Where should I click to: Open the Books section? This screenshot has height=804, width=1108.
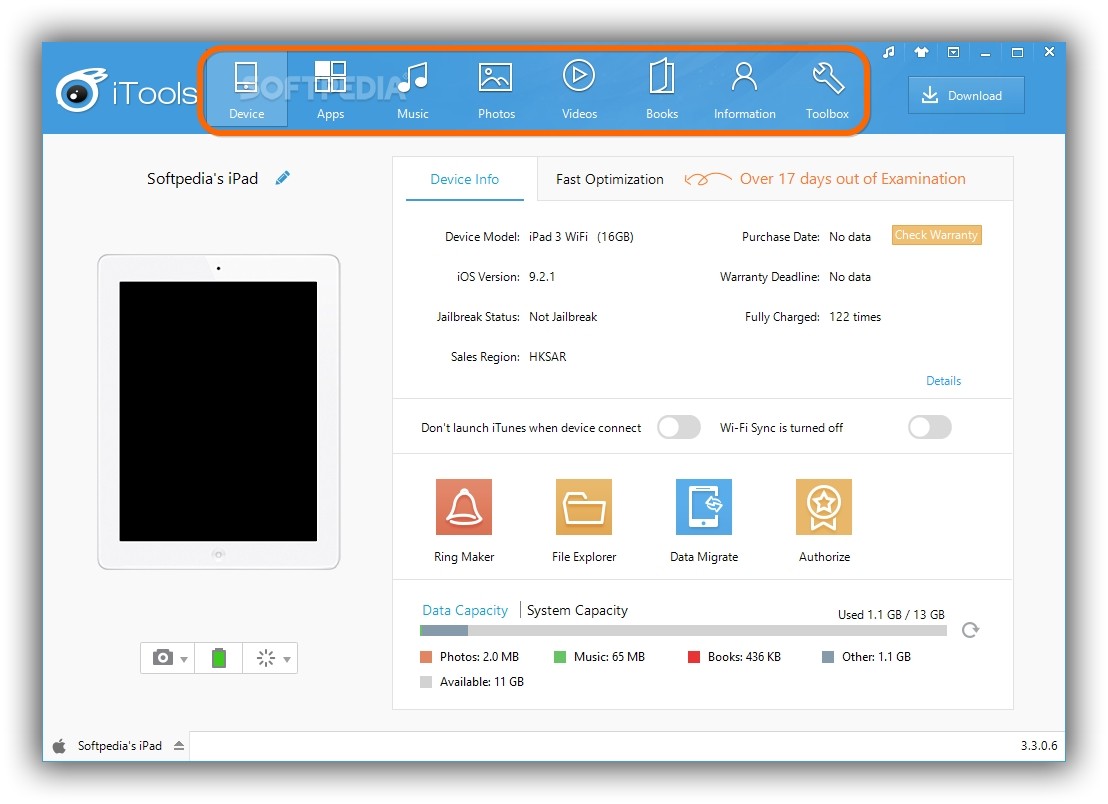point(661,90)
